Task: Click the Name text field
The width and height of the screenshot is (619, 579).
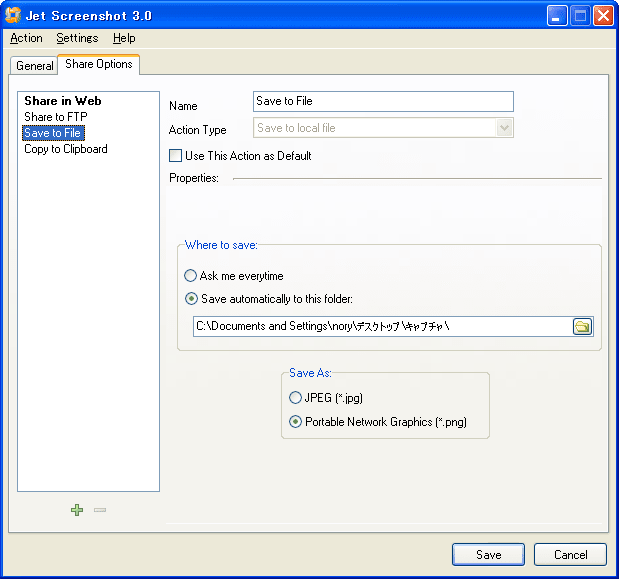Action: coord(383,101)
